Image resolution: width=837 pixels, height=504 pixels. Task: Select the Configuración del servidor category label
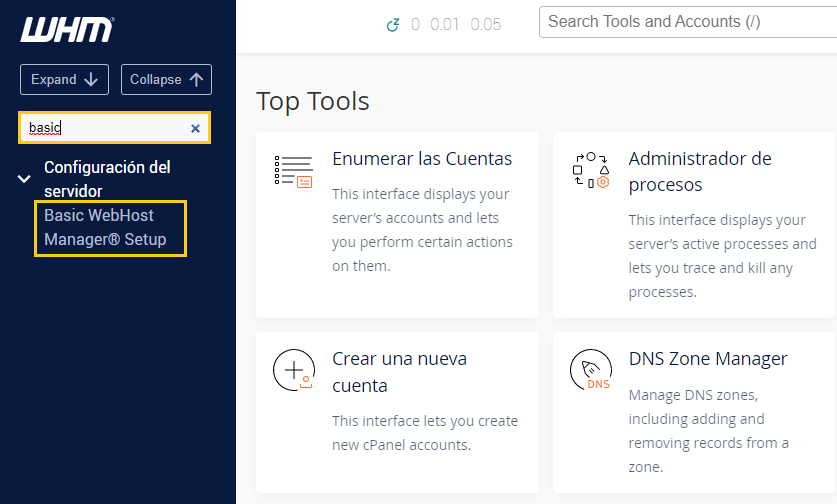(x=107, y=179)
